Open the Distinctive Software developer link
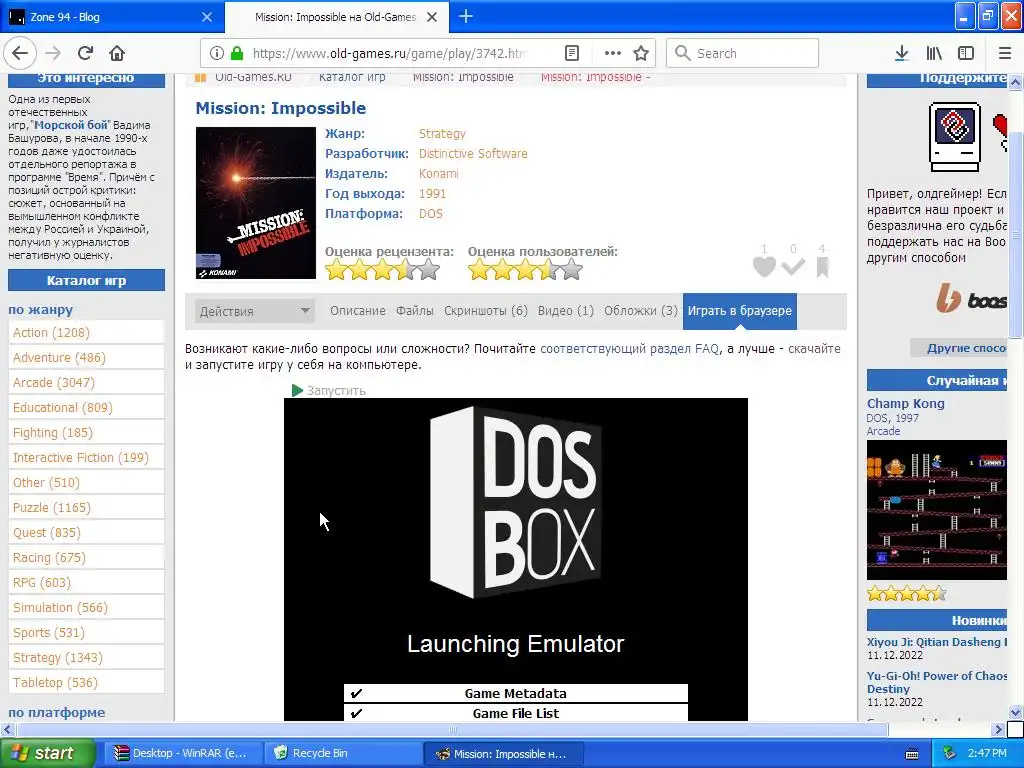 [x=473, y=153]
